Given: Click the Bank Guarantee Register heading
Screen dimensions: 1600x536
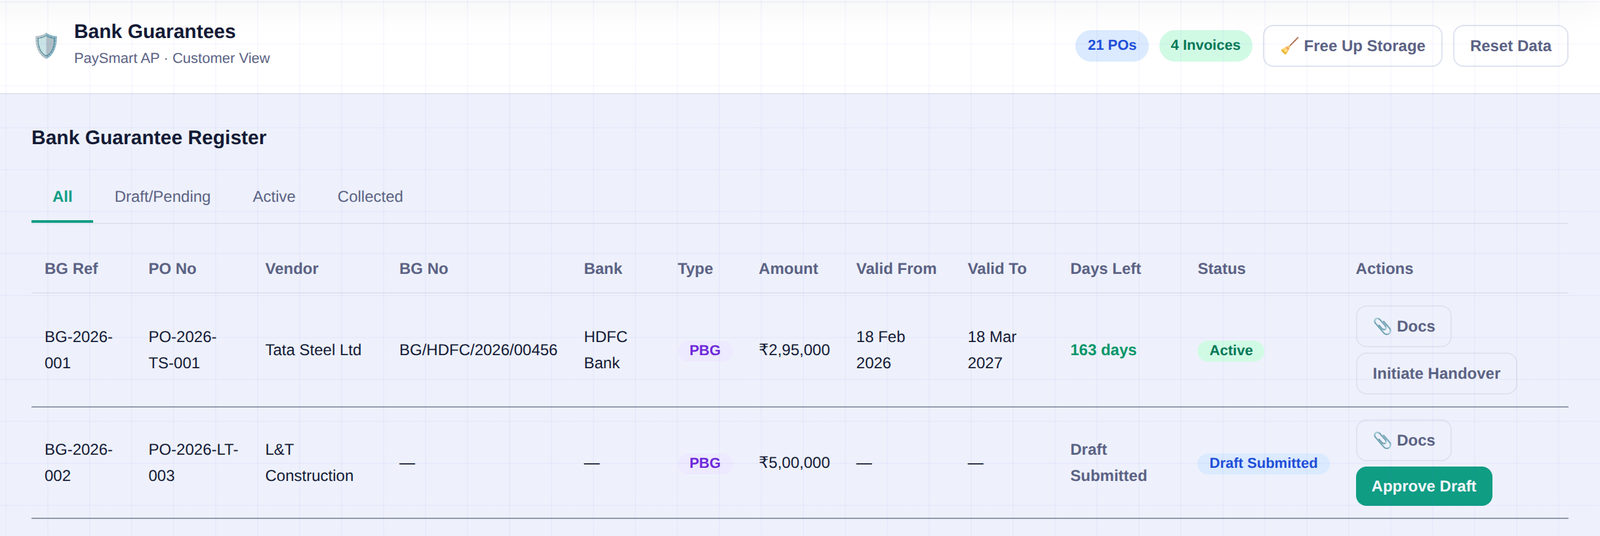Looking at the screenshot, I should click(x=149, y=138).
